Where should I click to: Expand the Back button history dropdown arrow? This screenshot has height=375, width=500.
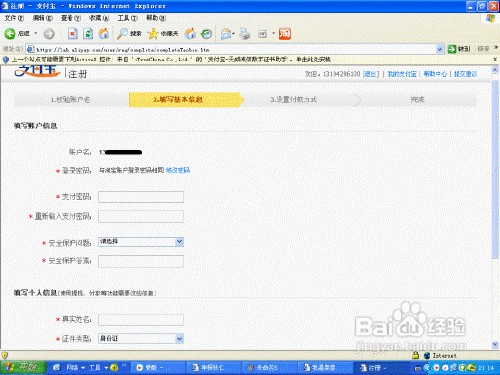[36, 34]
